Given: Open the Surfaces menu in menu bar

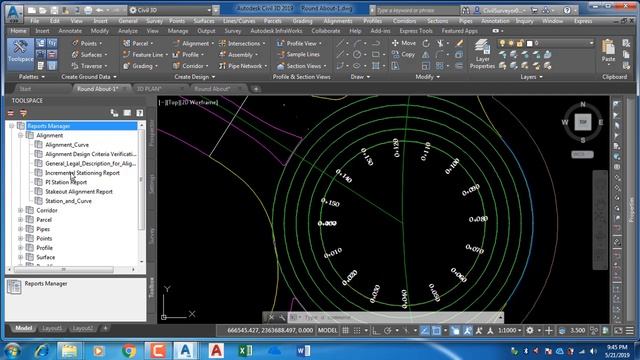Looking at the screenshot, I should coord(204,21).
